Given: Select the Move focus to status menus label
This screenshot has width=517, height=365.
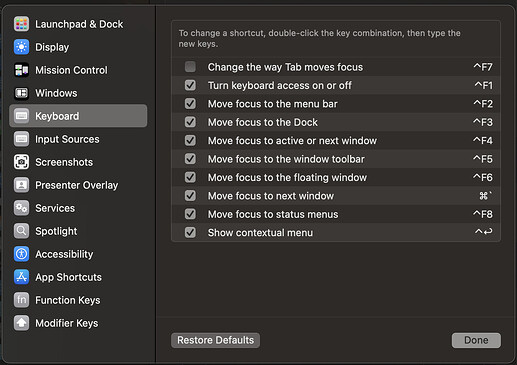Looking at the screenshot, I should point(273,214).
